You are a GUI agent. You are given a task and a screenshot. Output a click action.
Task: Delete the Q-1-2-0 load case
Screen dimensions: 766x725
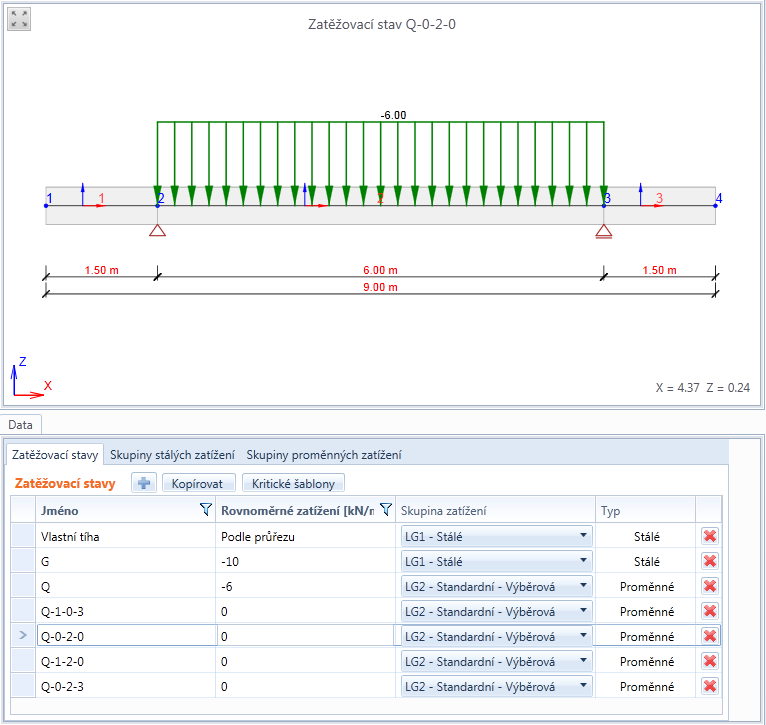tap(710, 661)
